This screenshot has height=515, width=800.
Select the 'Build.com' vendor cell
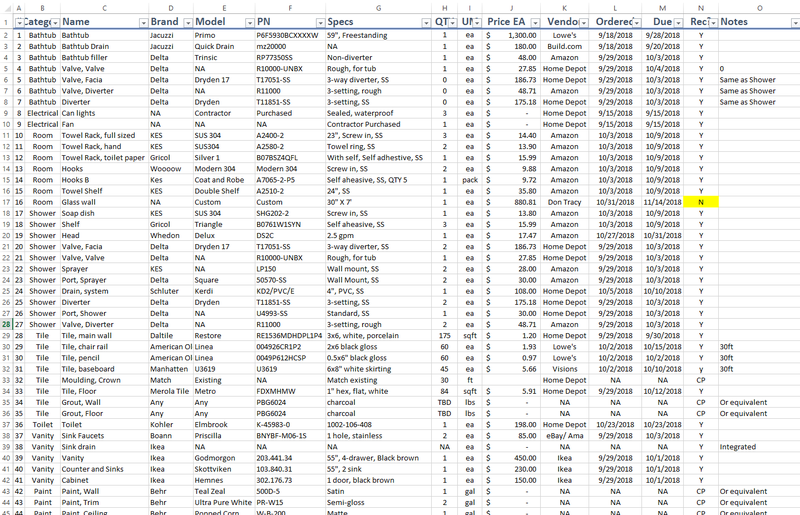pyautogui.click(x=564, y=46)
